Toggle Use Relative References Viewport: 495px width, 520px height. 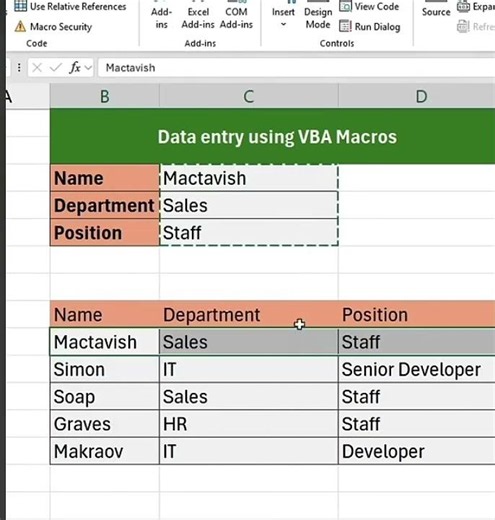(x=70, y=6)
